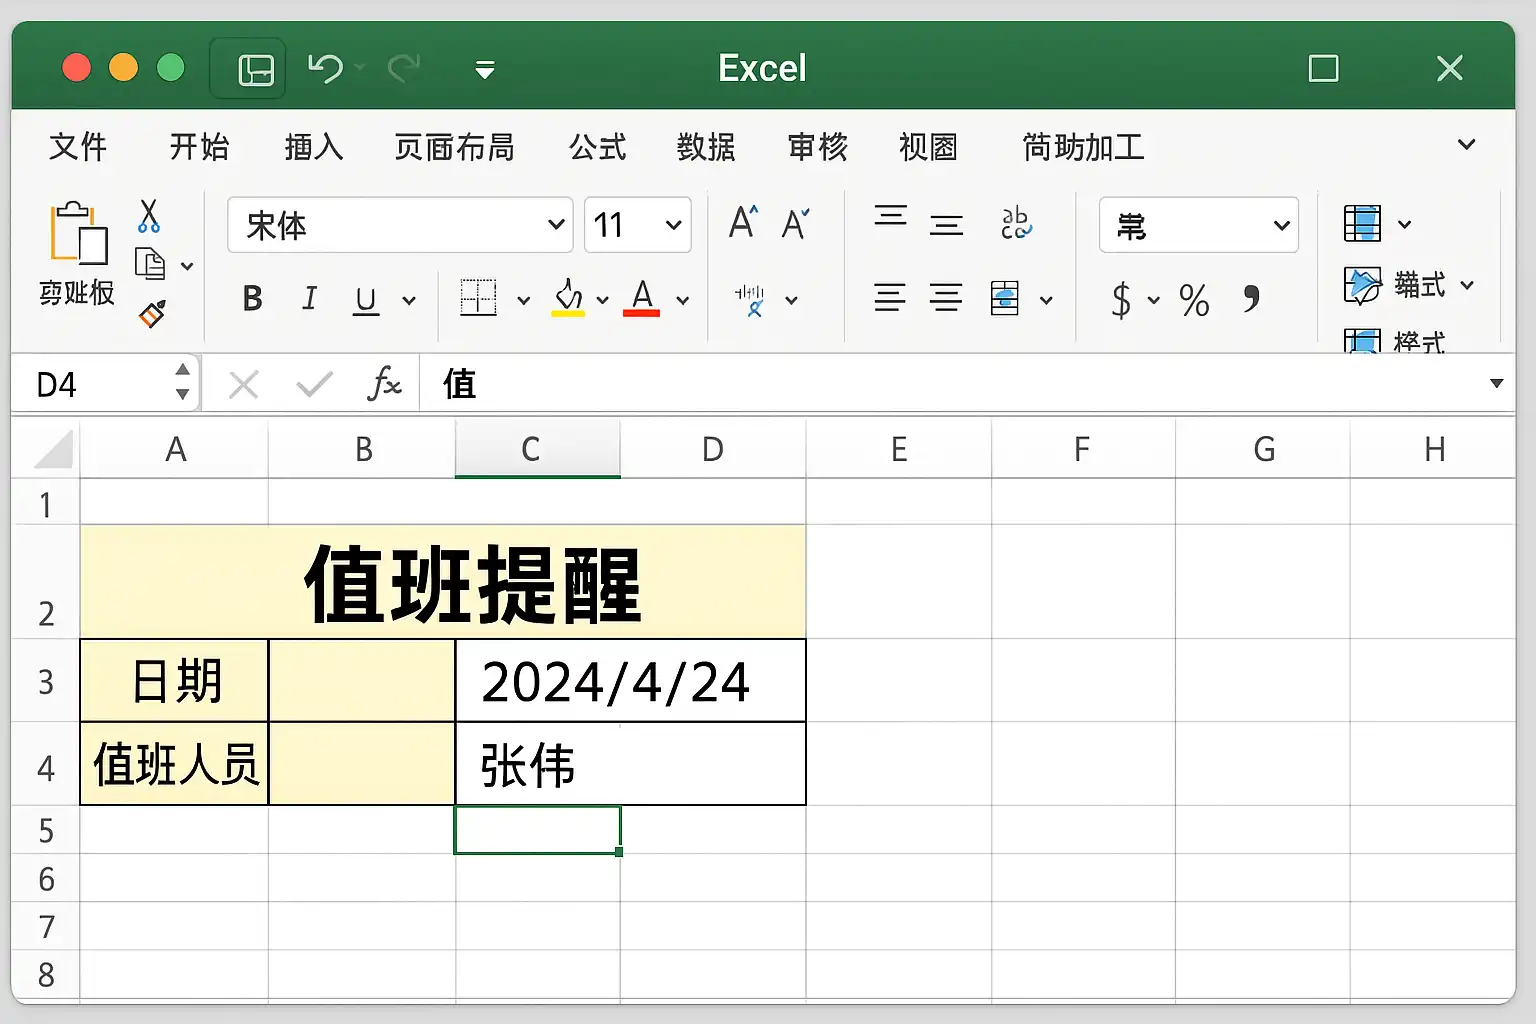Click the Paste clipboard icon
The width and height of the screenshot is (1536, 1024).
click(78, 233)
